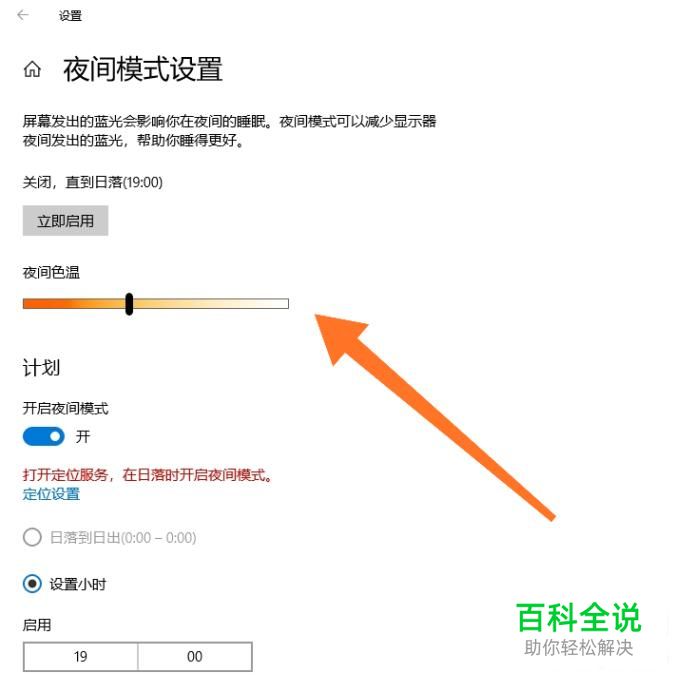Image resolution: width=692 pixels, height=692 pixels.
Task: Click the 立即启用 button
Action: pyautogui.click(x=65, y=220)
